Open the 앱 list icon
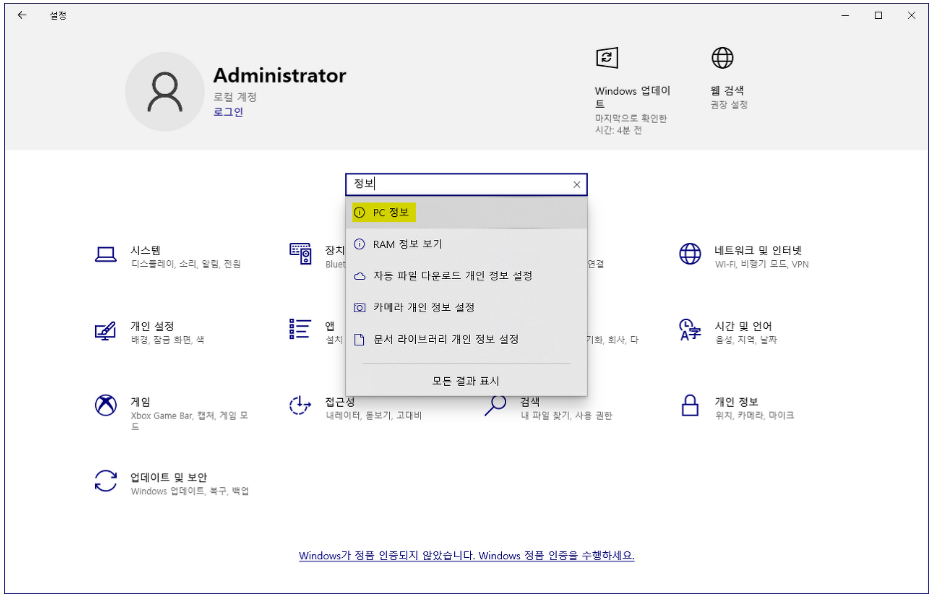930x594 pixels. pyautogui.click(x=300, y=329)
